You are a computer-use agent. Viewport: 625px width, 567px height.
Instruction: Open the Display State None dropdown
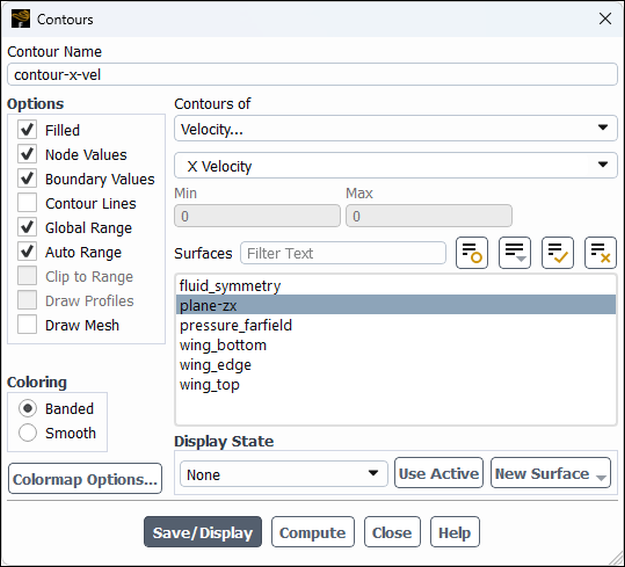coord(284,474)
